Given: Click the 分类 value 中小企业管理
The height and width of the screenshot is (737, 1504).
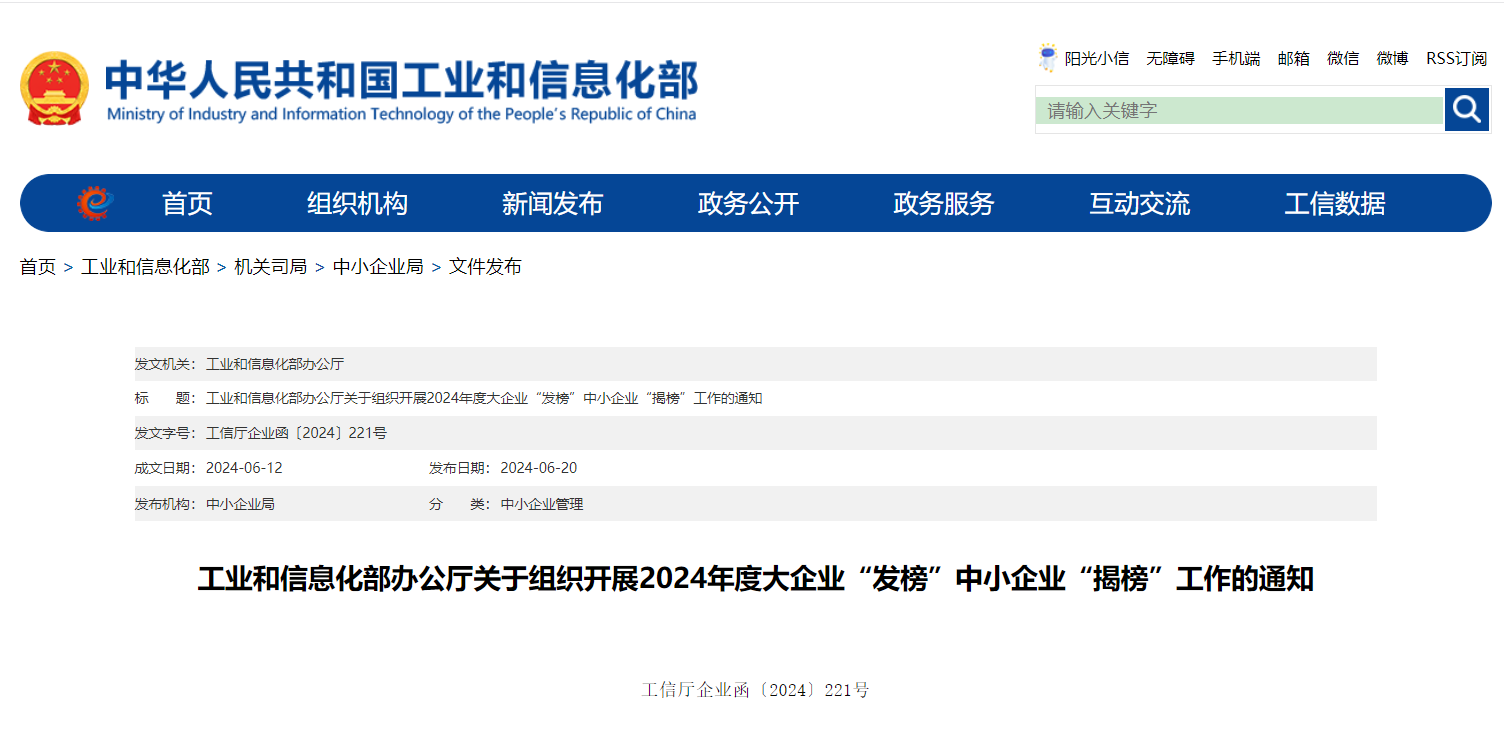Looking at the screenshot, I should (x=541, y=504).
